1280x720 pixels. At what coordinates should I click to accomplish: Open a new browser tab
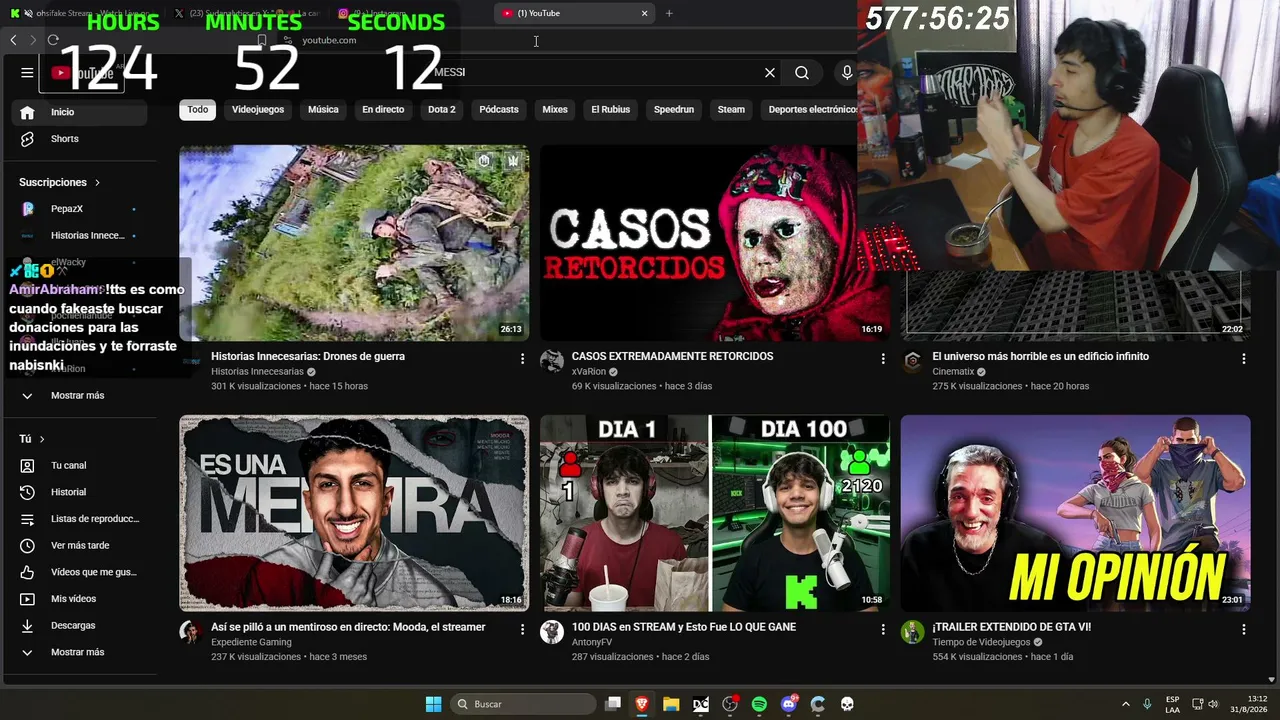point(669,13)
